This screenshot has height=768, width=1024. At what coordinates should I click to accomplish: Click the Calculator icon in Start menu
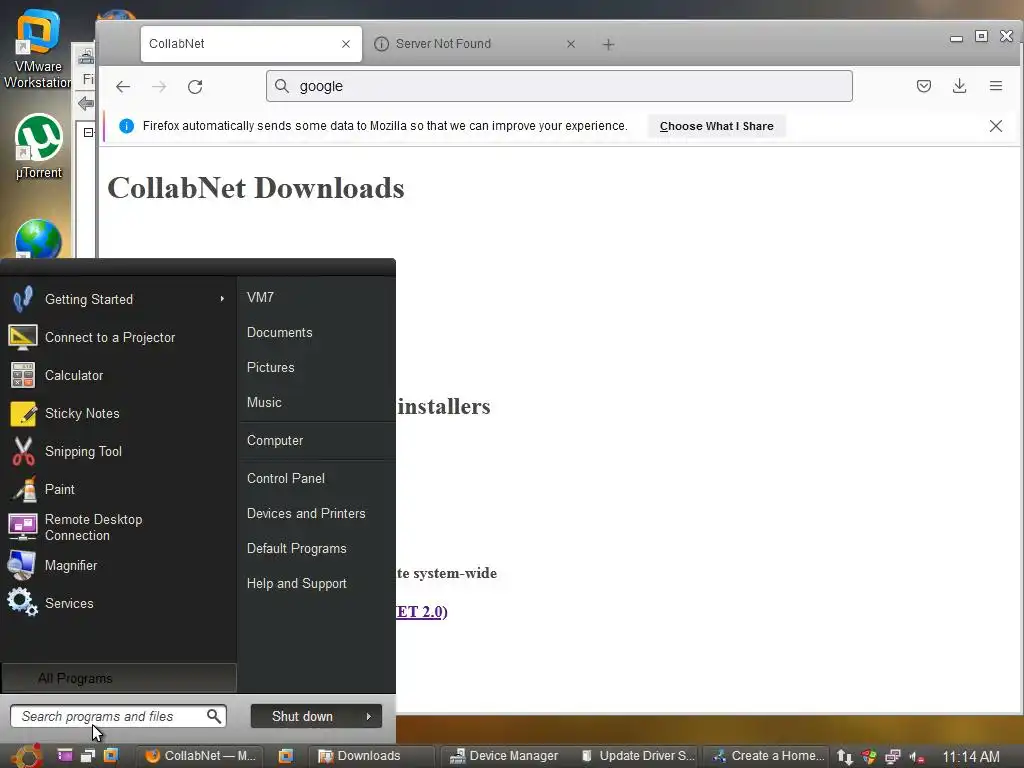click(23, 376)
